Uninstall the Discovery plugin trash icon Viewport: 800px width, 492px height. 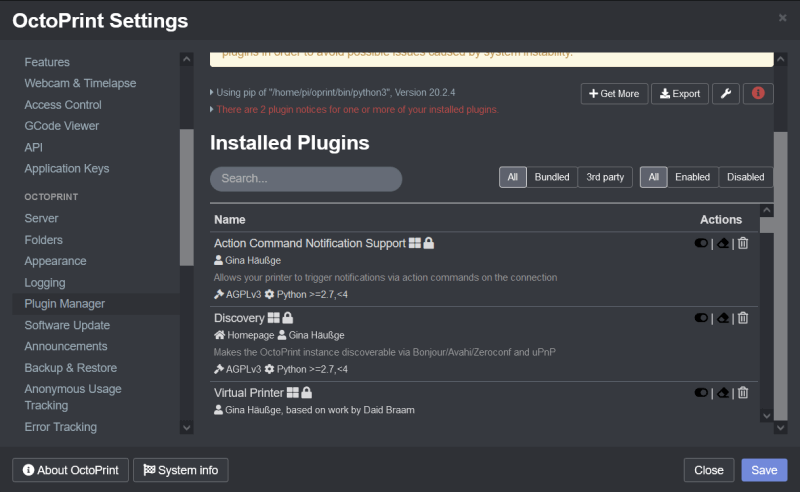click(743, 318)
